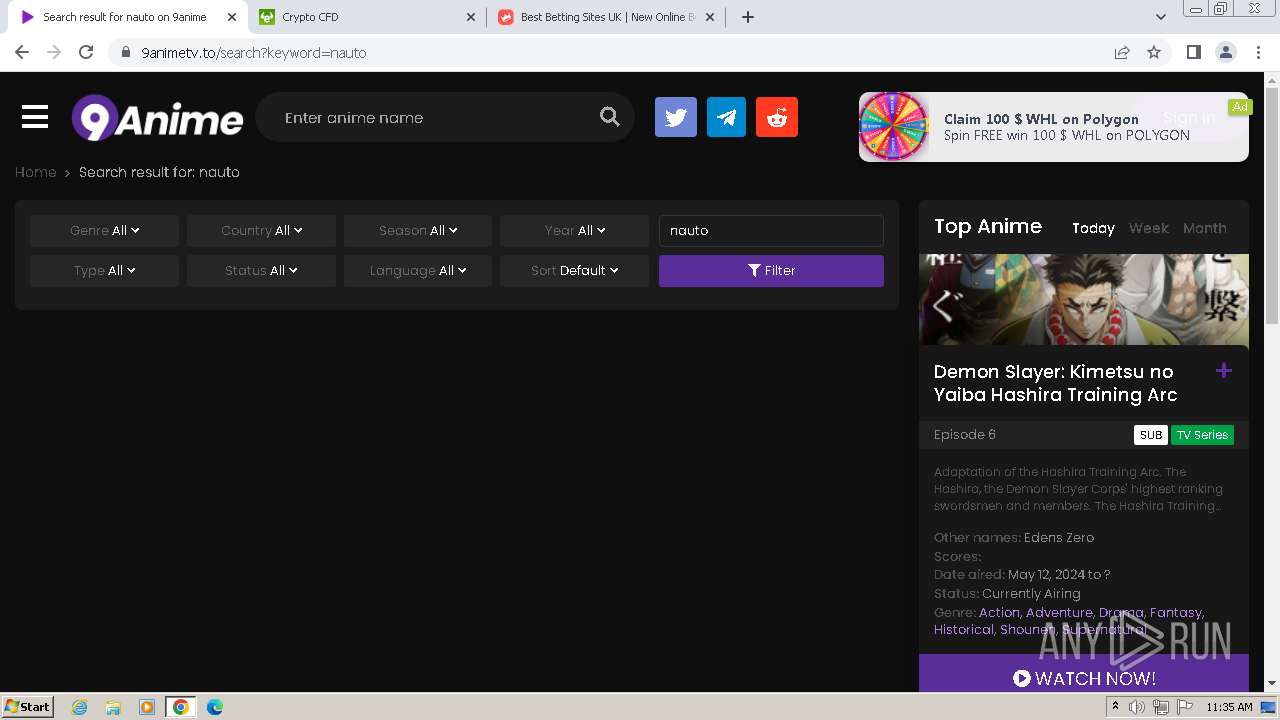Image resolution: width=1280 pixels, height=720 pixels.
Task: Open the Action genre link
Action: pos(999,612)
